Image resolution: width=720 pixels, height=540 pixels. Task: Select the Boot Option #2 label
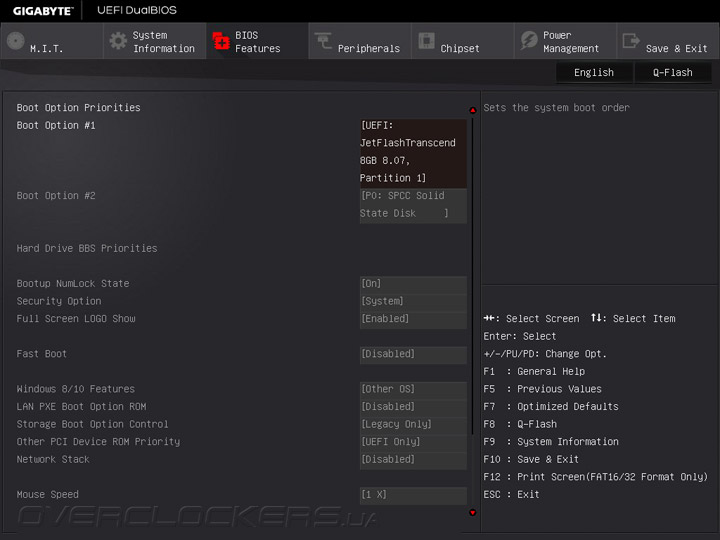[x=56, y=196]
